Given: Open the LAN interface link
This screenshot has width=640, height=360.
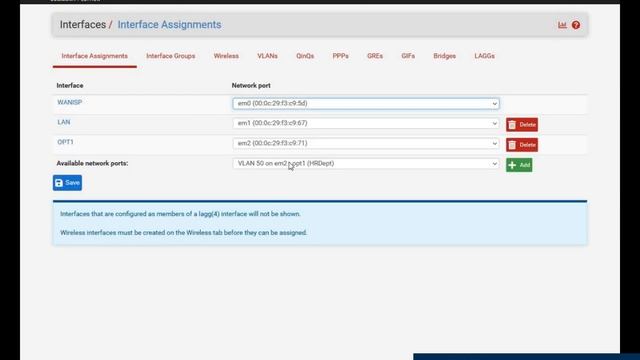Looking at the screenshot, I should click(64, 122).
